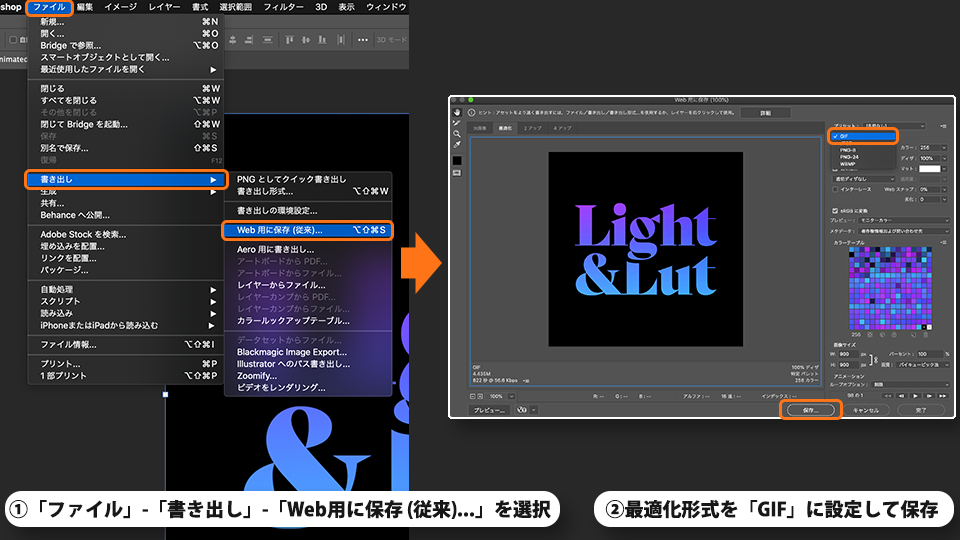Click the three-dots more options toolbar icon
This screenshot has width=960, height=540.
click(363, 40)
